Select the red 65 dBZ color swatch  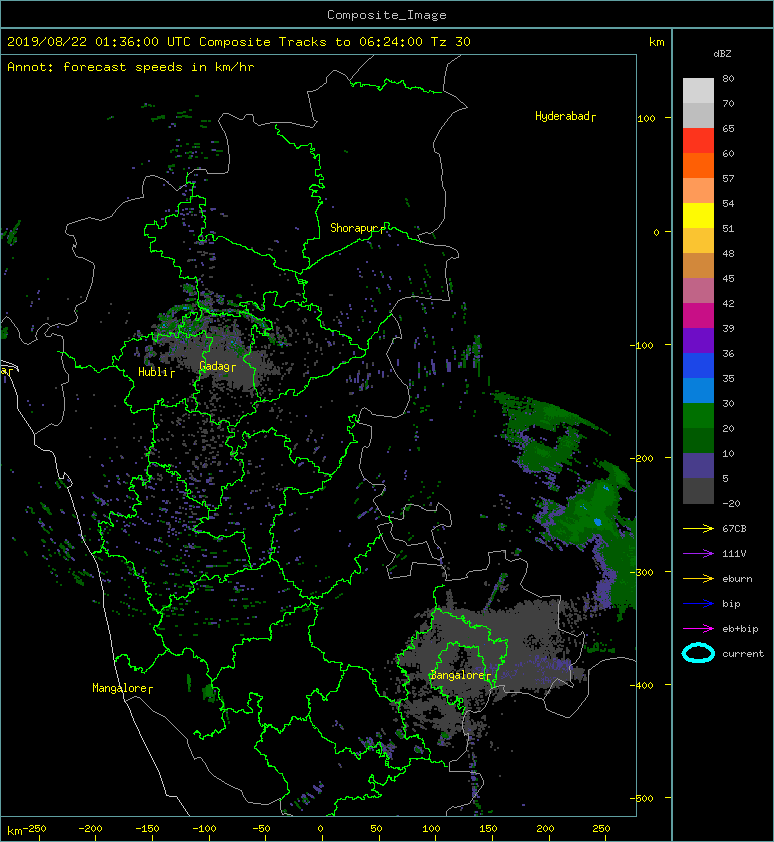click(698, 140)
